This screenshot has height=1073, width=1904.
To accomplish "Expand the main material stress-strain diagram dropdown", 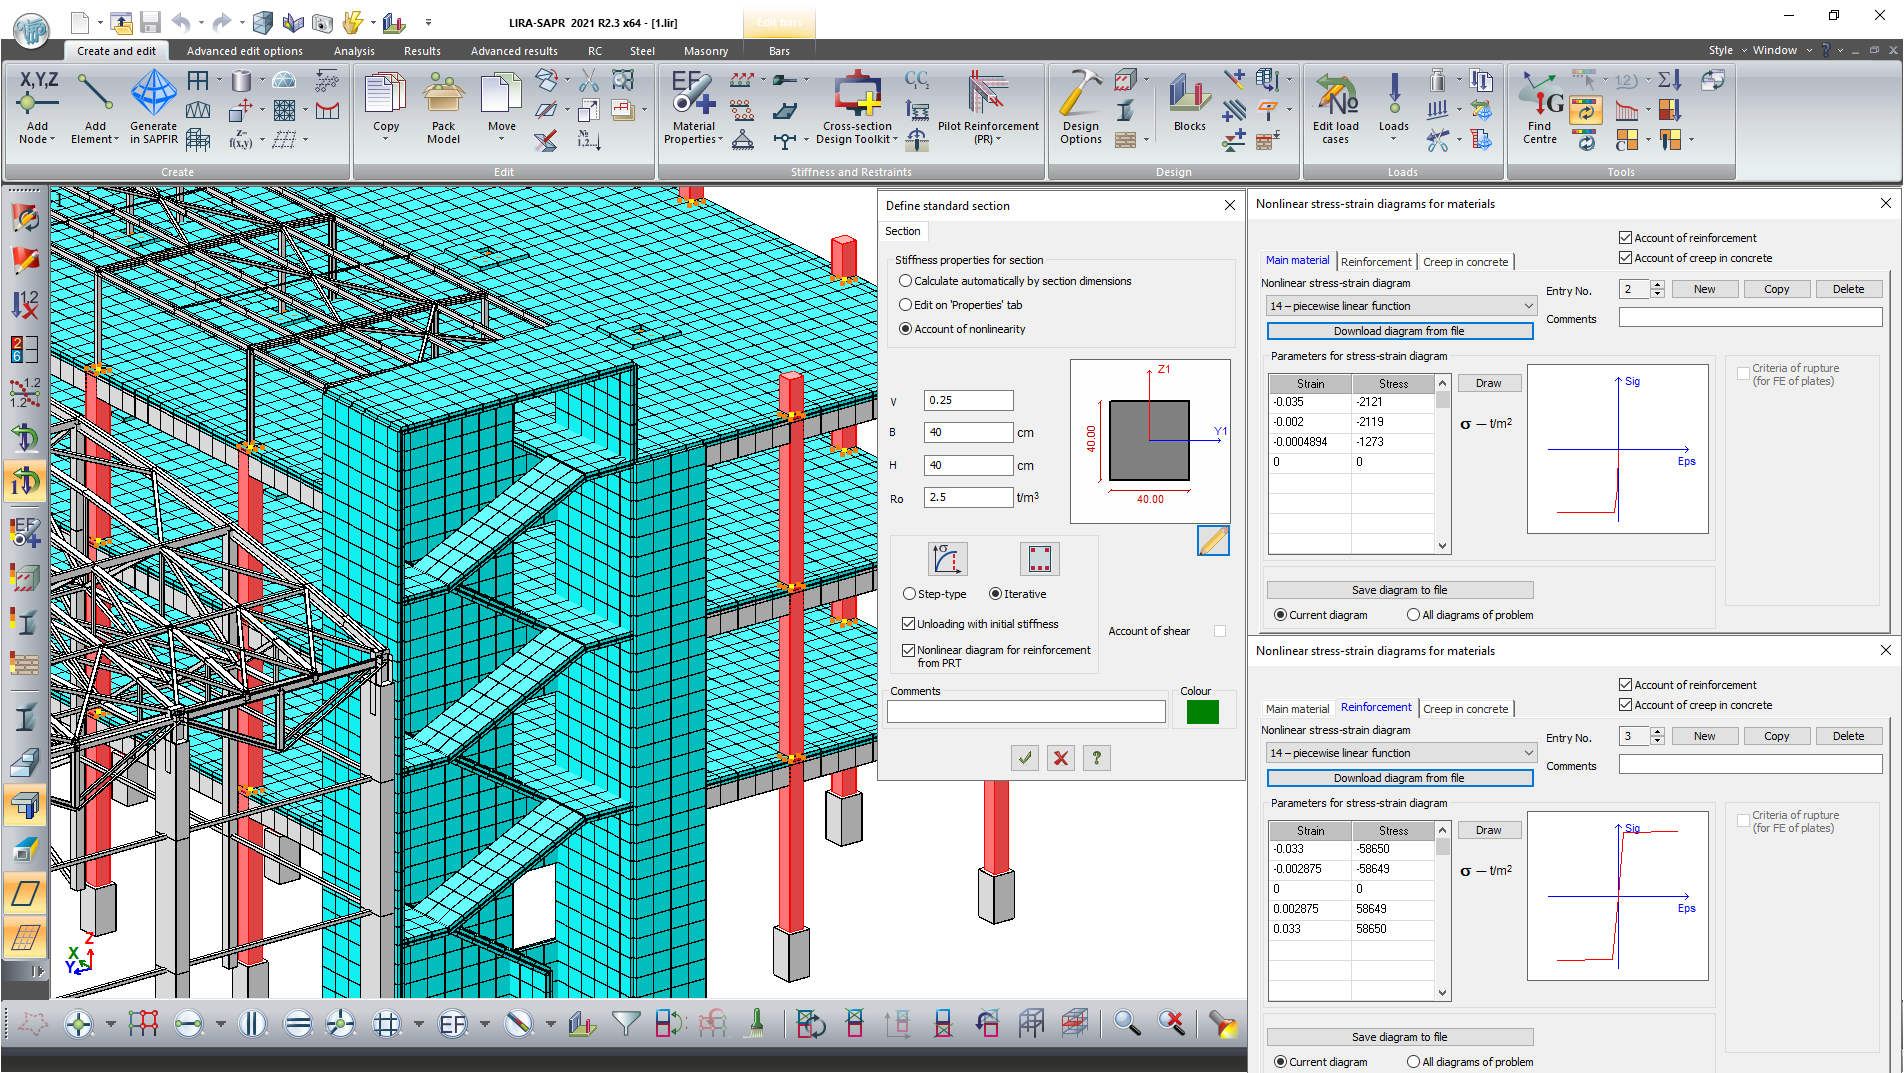I will (x=1528, y=306).
